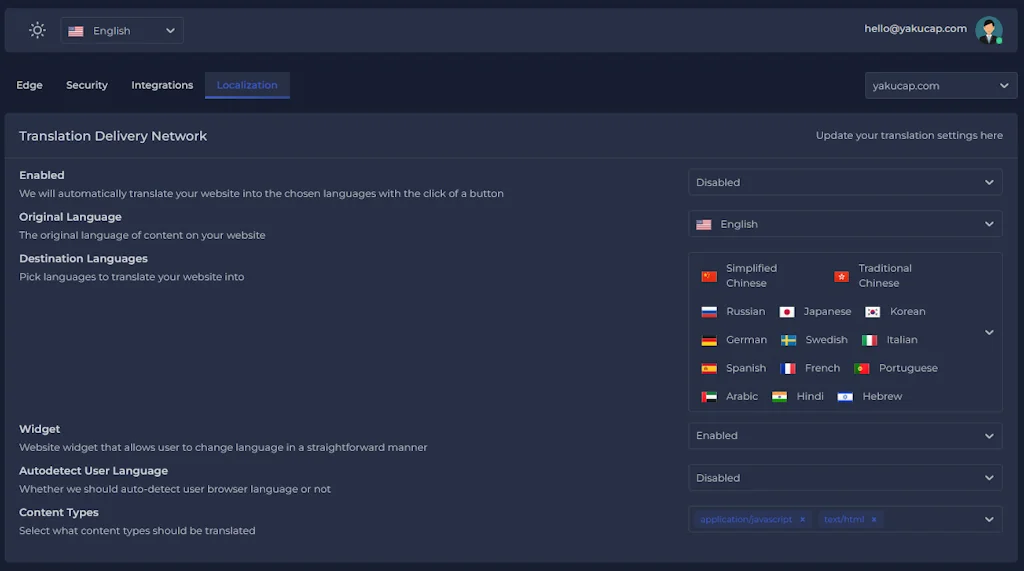The width and height of the screenshot is (1024, 571).
Task: Click the Hindi flag icon
Action: tap(779, 397)
